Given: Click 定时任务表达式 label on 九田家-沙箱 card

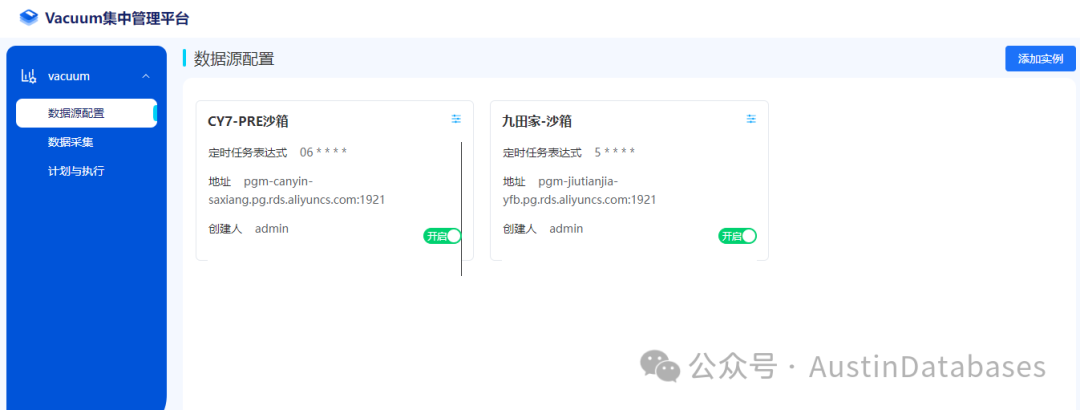Looking at the screenshot, I should [542, 152].
